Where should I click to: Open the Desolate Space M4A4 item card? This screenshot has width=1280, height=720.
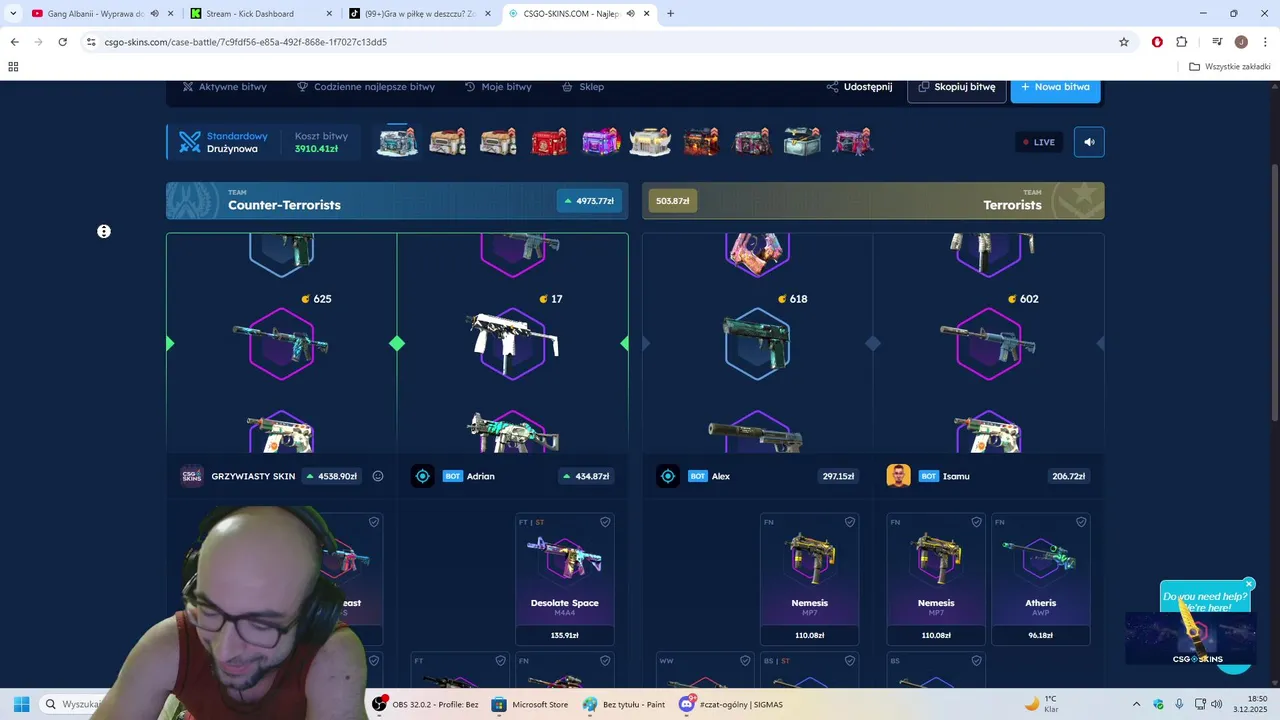[x=565, y=579]
